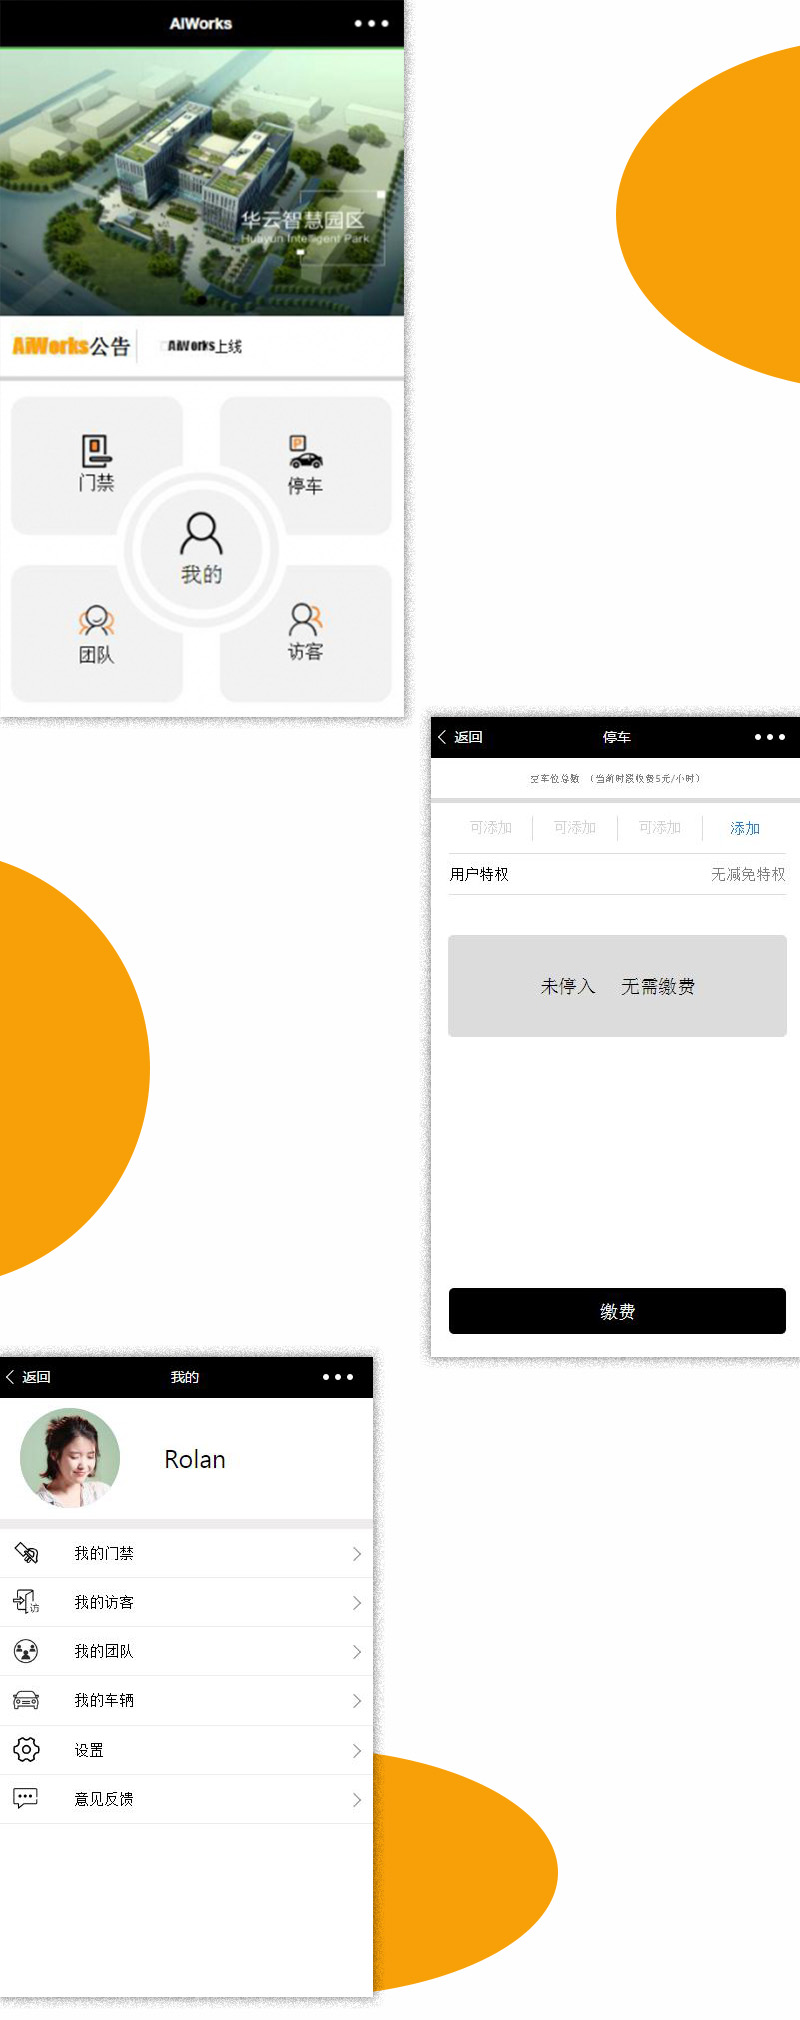The image size is (800, 2020).
Task: Expand 我的车辆 using its chevron
Action: tap(357, 1701)
